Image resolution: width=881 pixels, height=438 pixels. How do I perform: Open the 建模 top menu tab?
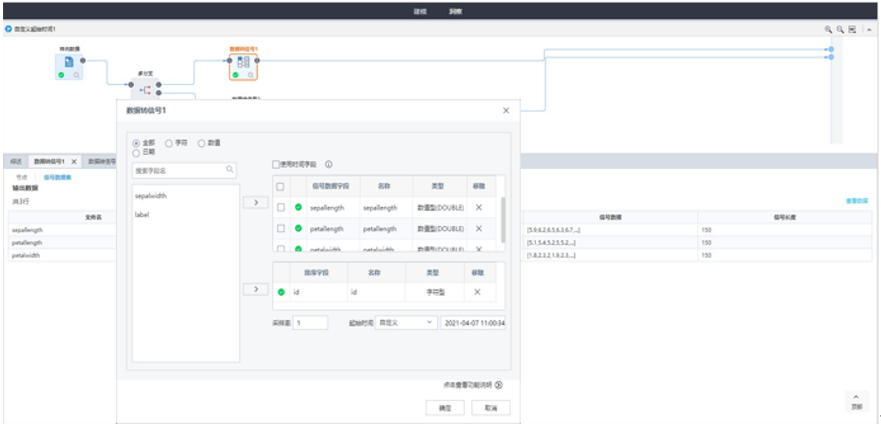point(420,11)
